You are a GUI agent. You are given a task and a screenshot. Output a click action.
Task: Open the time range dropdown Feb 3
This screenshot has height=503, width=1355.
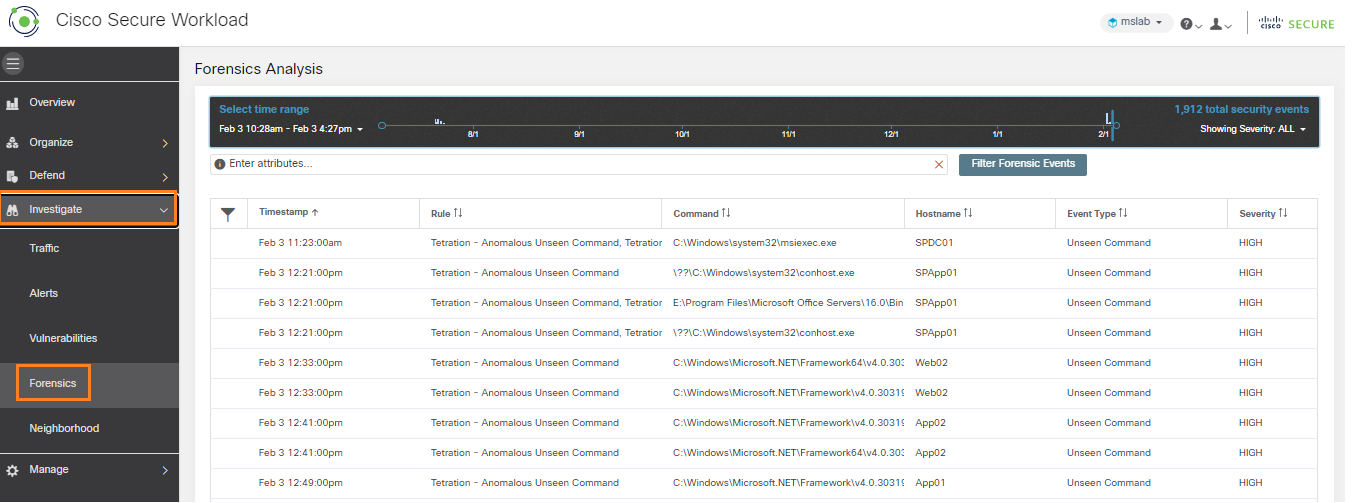pyautogui.click(x=291, y=129)
